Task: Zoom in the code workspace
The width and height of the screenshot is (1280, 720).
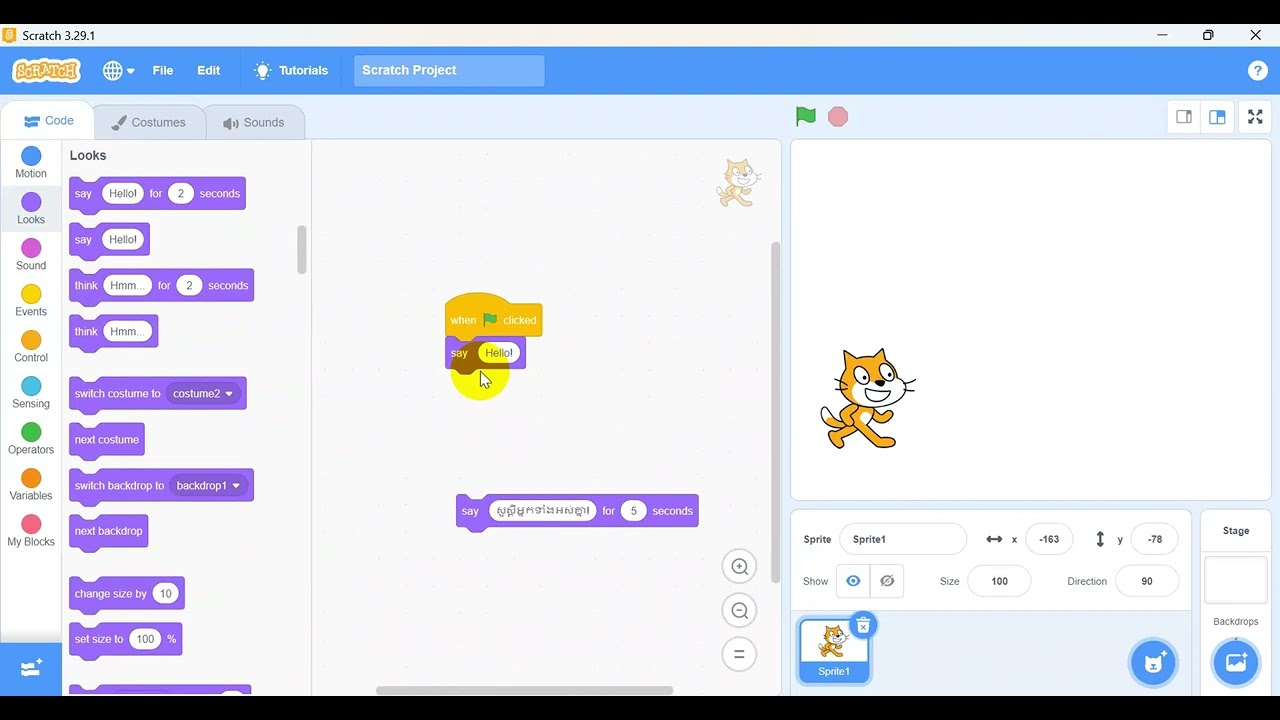Action: coord(740,567)
